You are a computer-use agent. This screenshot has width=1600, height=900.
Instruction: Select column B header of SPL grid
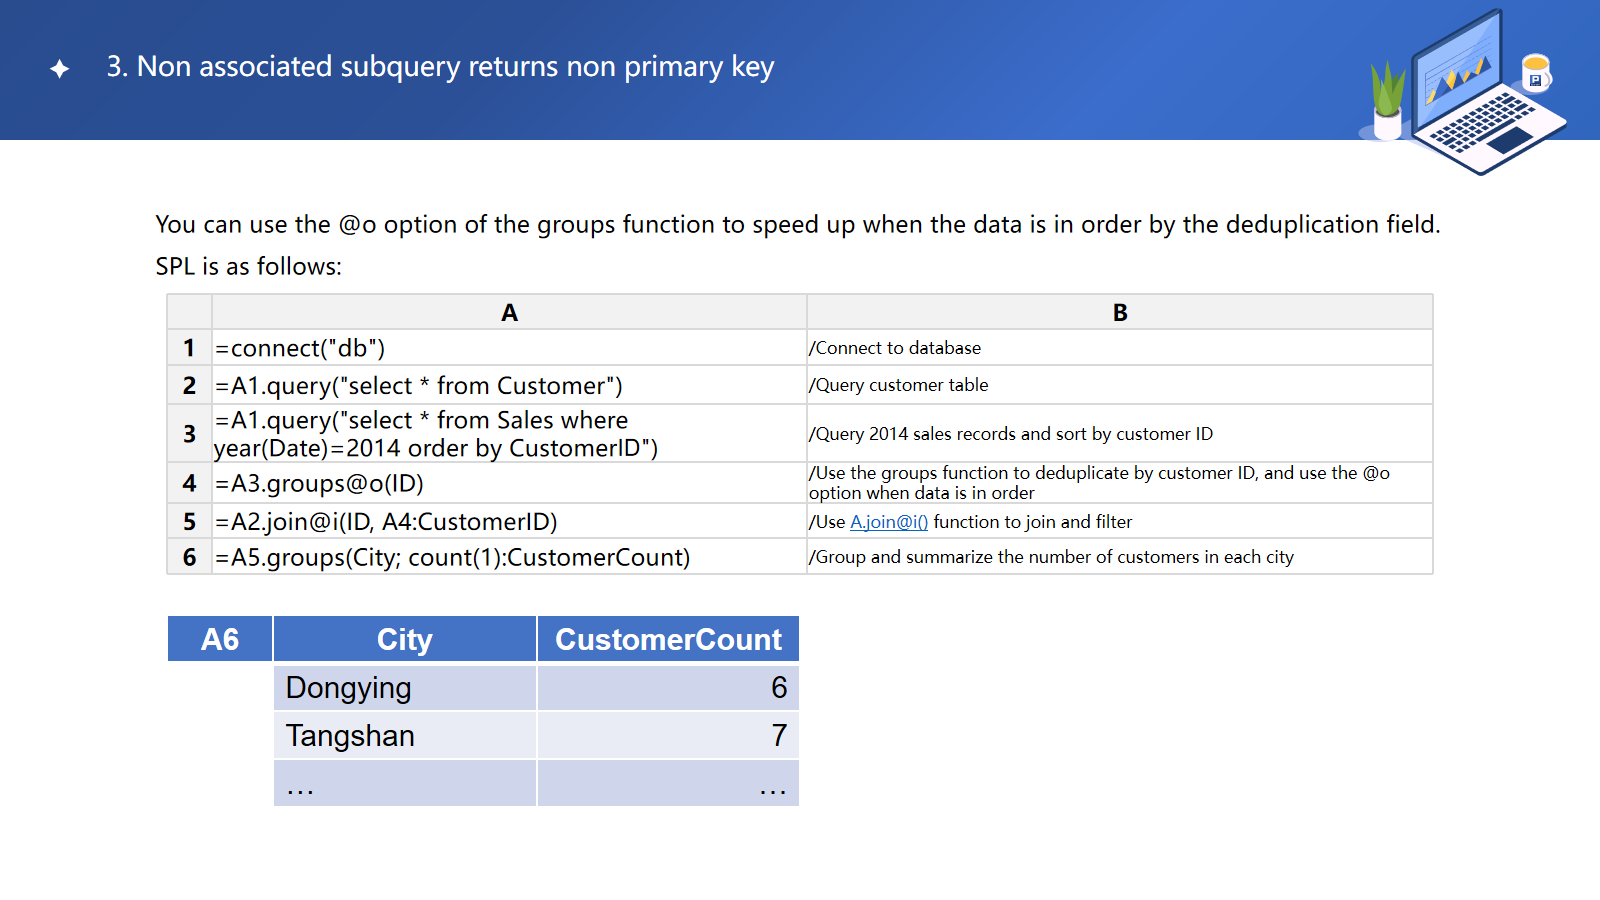pyautogui.click(x=1119, y=313)
